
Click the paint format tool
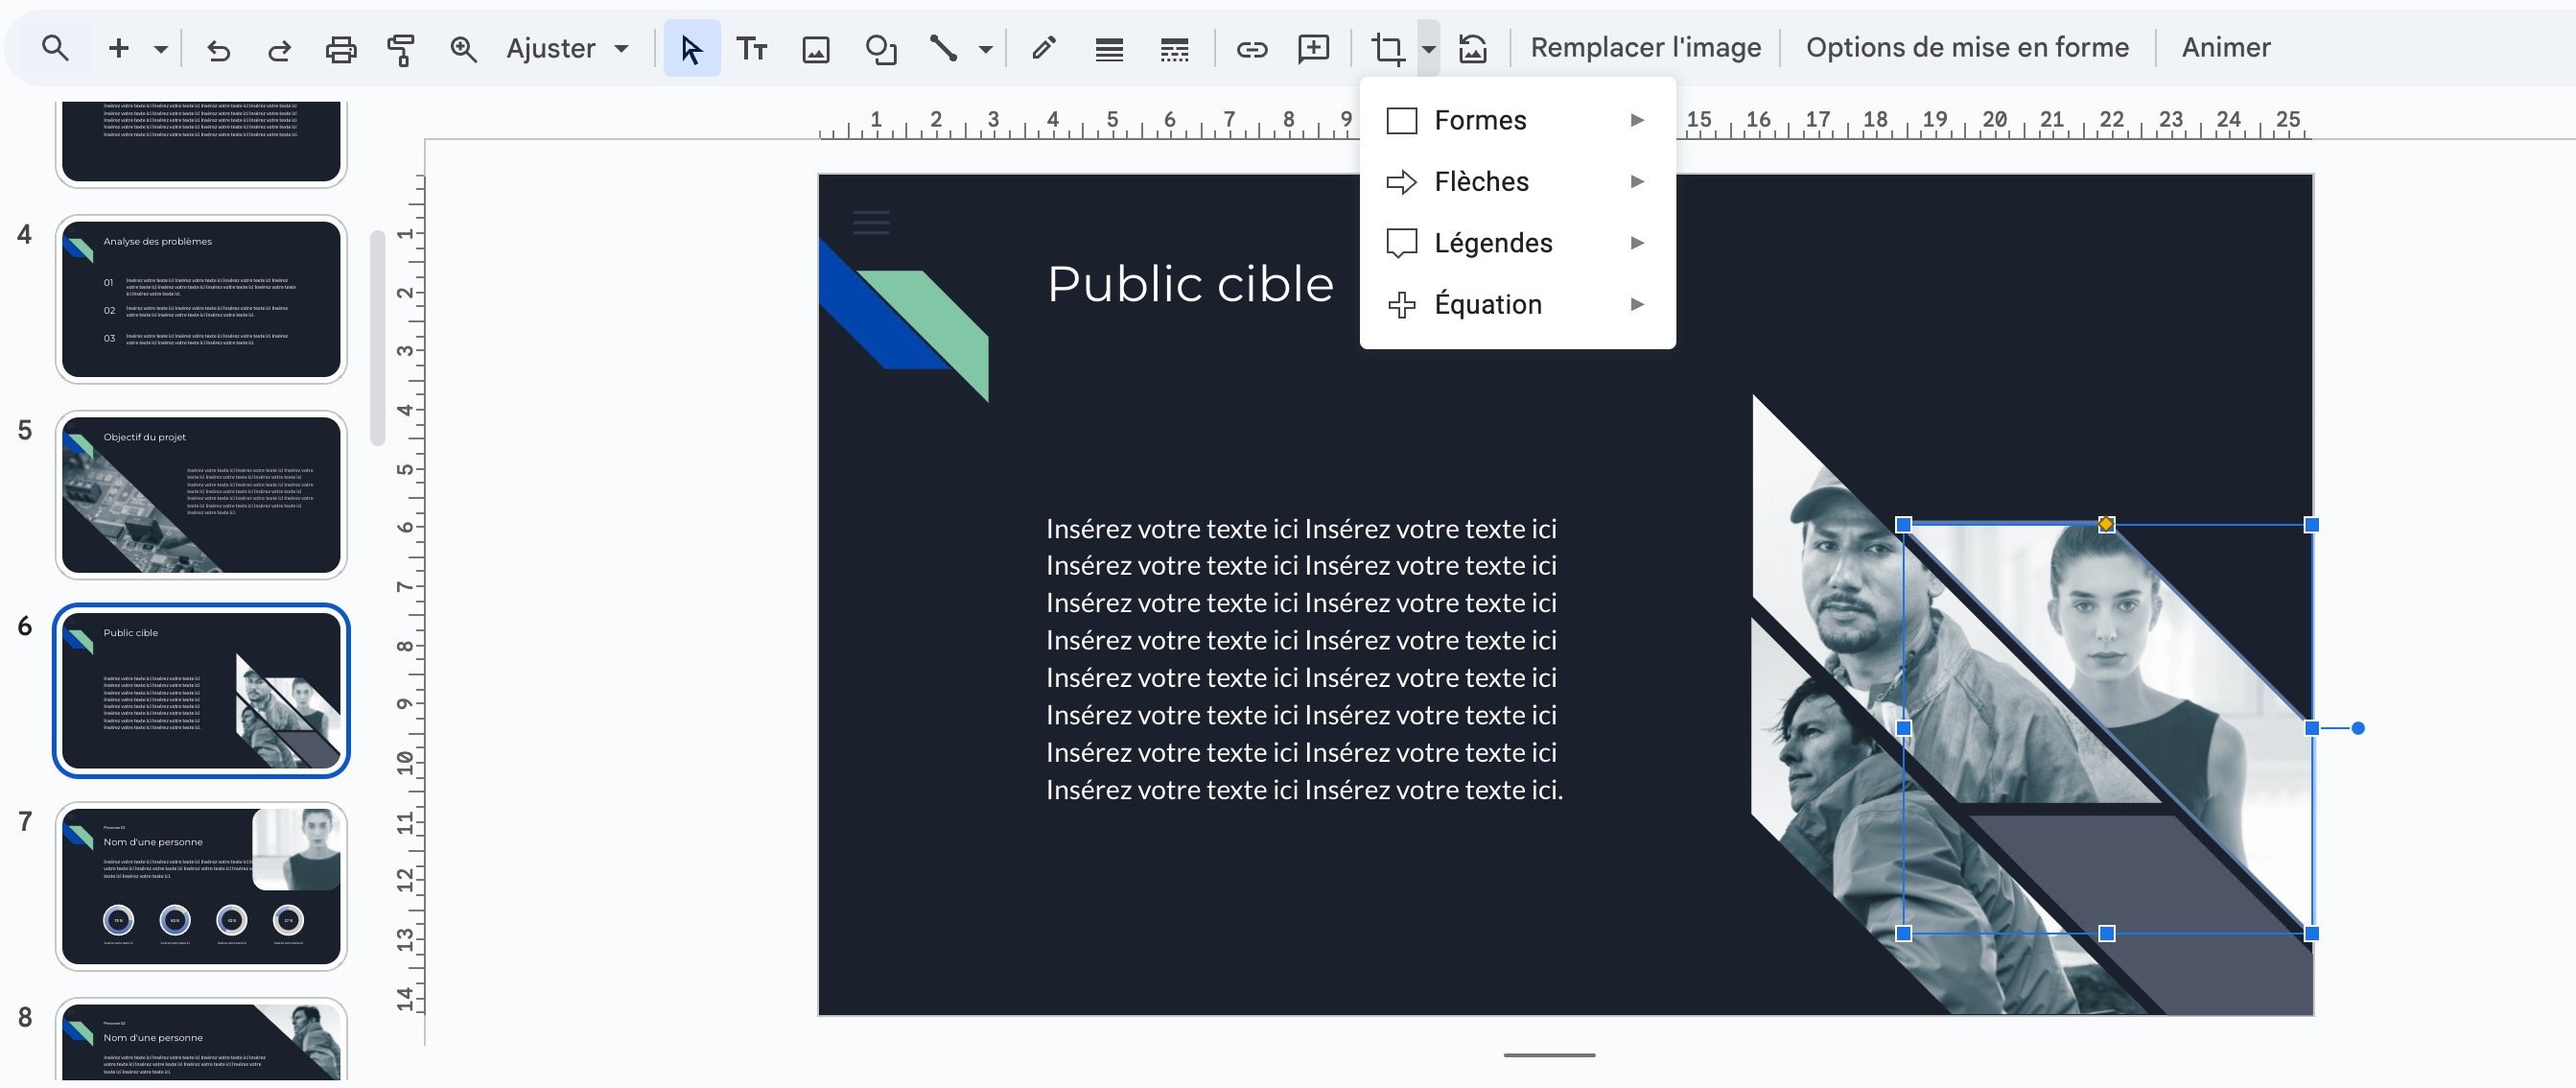(x=400, y=47)
